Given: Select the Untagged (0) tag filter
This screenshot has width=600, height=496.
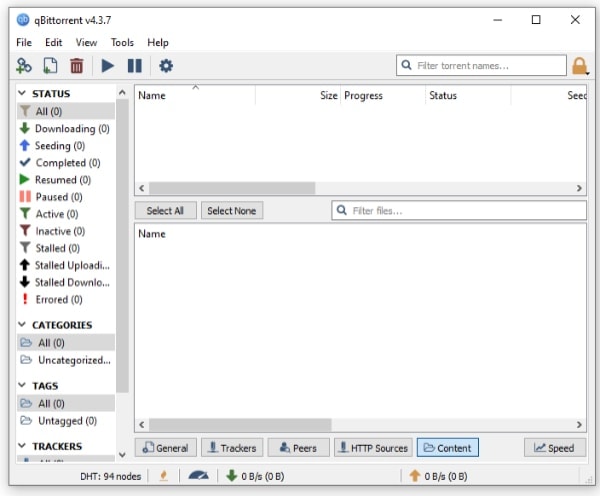Looking at the screenshot, I should [65, 421].
